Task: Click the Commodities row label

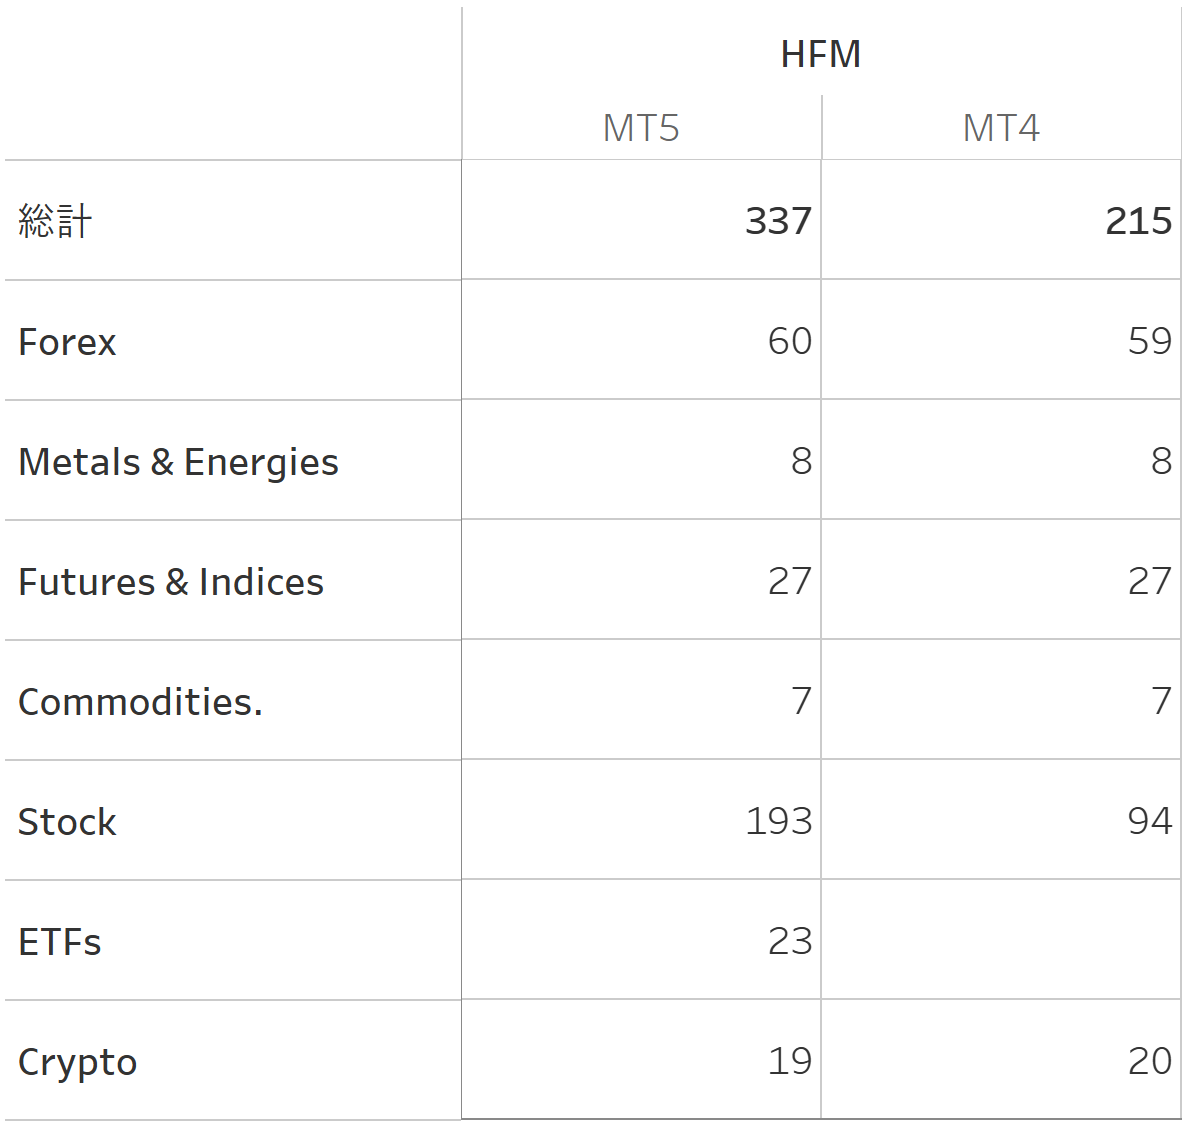Action: (x=140, y=702)
